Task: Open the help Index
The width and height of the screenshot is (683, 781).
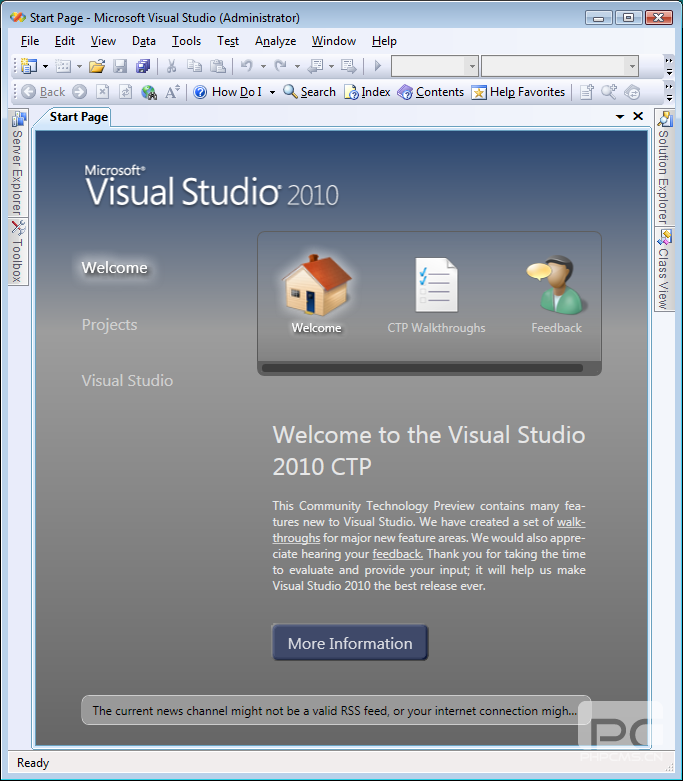Action: pos(367,92)
